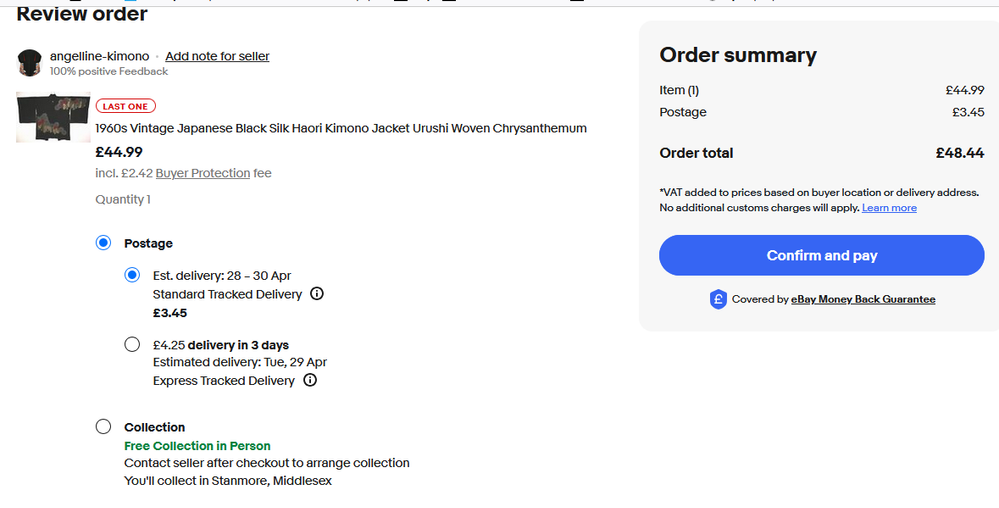This screenshot has height=508, width=999.
Task: Click the Order total amount £48.44
Action: (959, 153)
